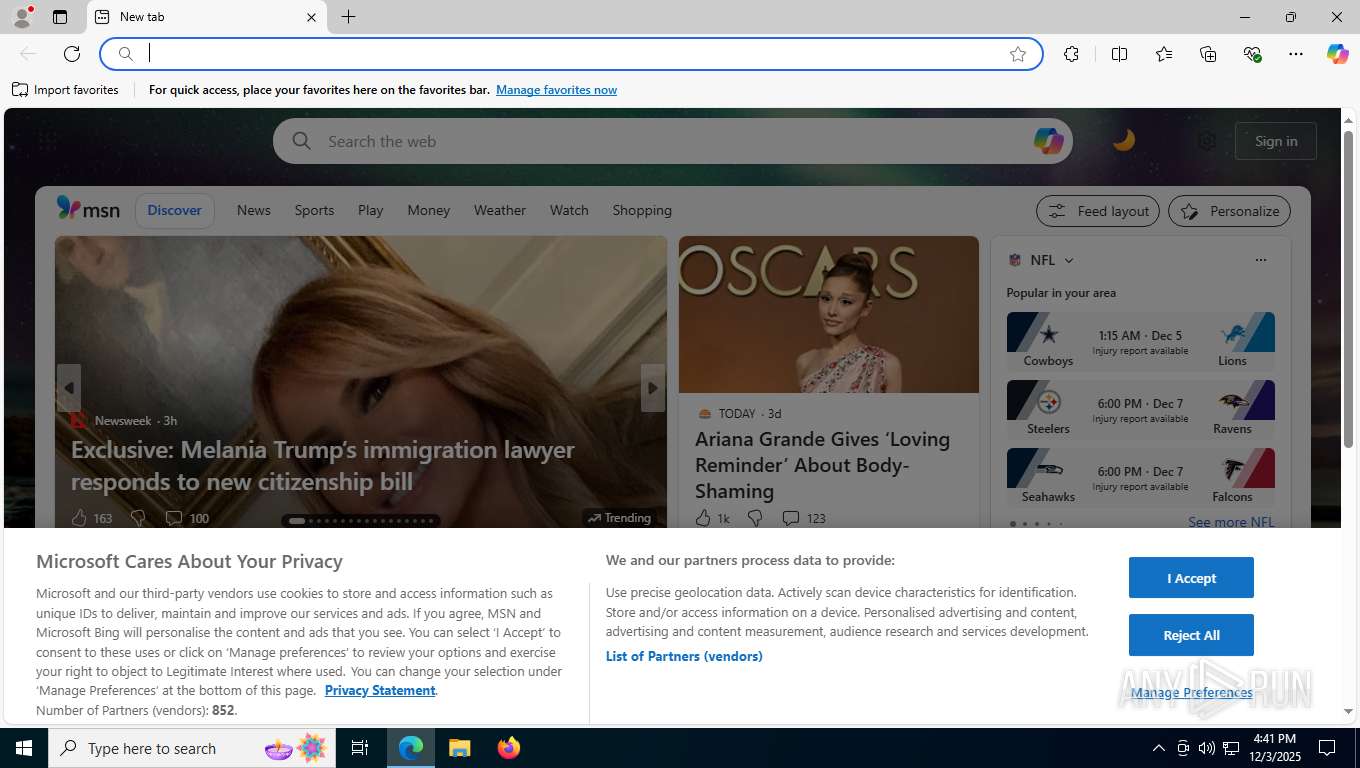
Task: Toggle Split screen view
Action: coord(1120,54)
